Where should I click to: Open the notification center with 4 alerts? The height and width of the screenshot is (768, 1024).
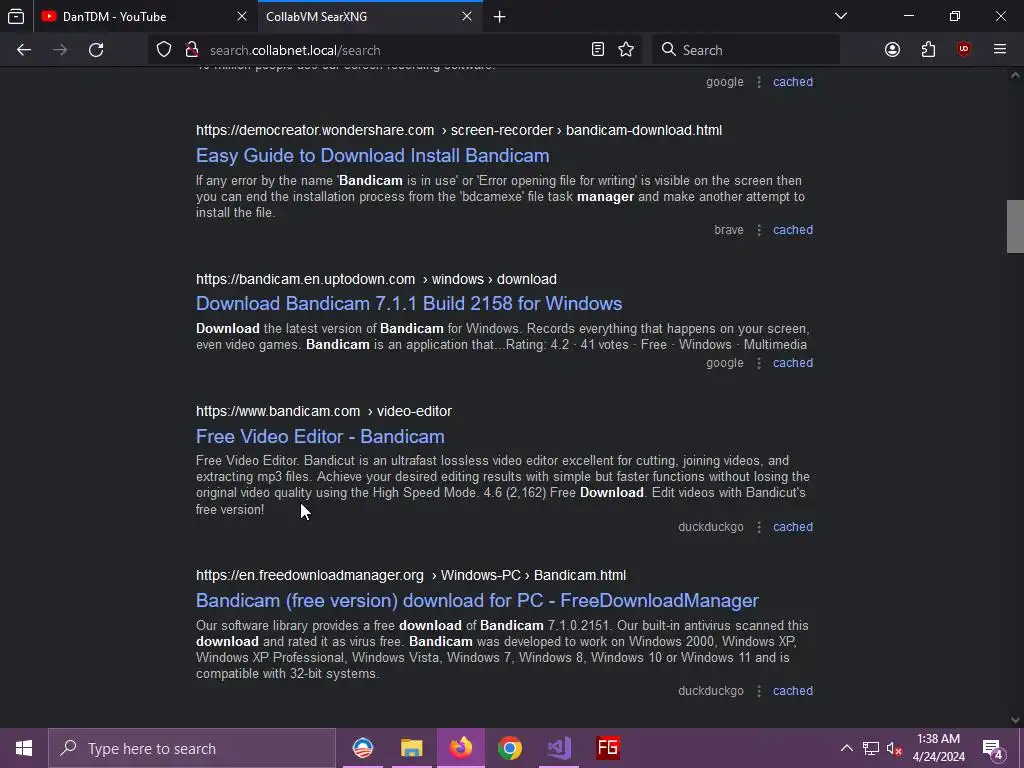(992, 748)
